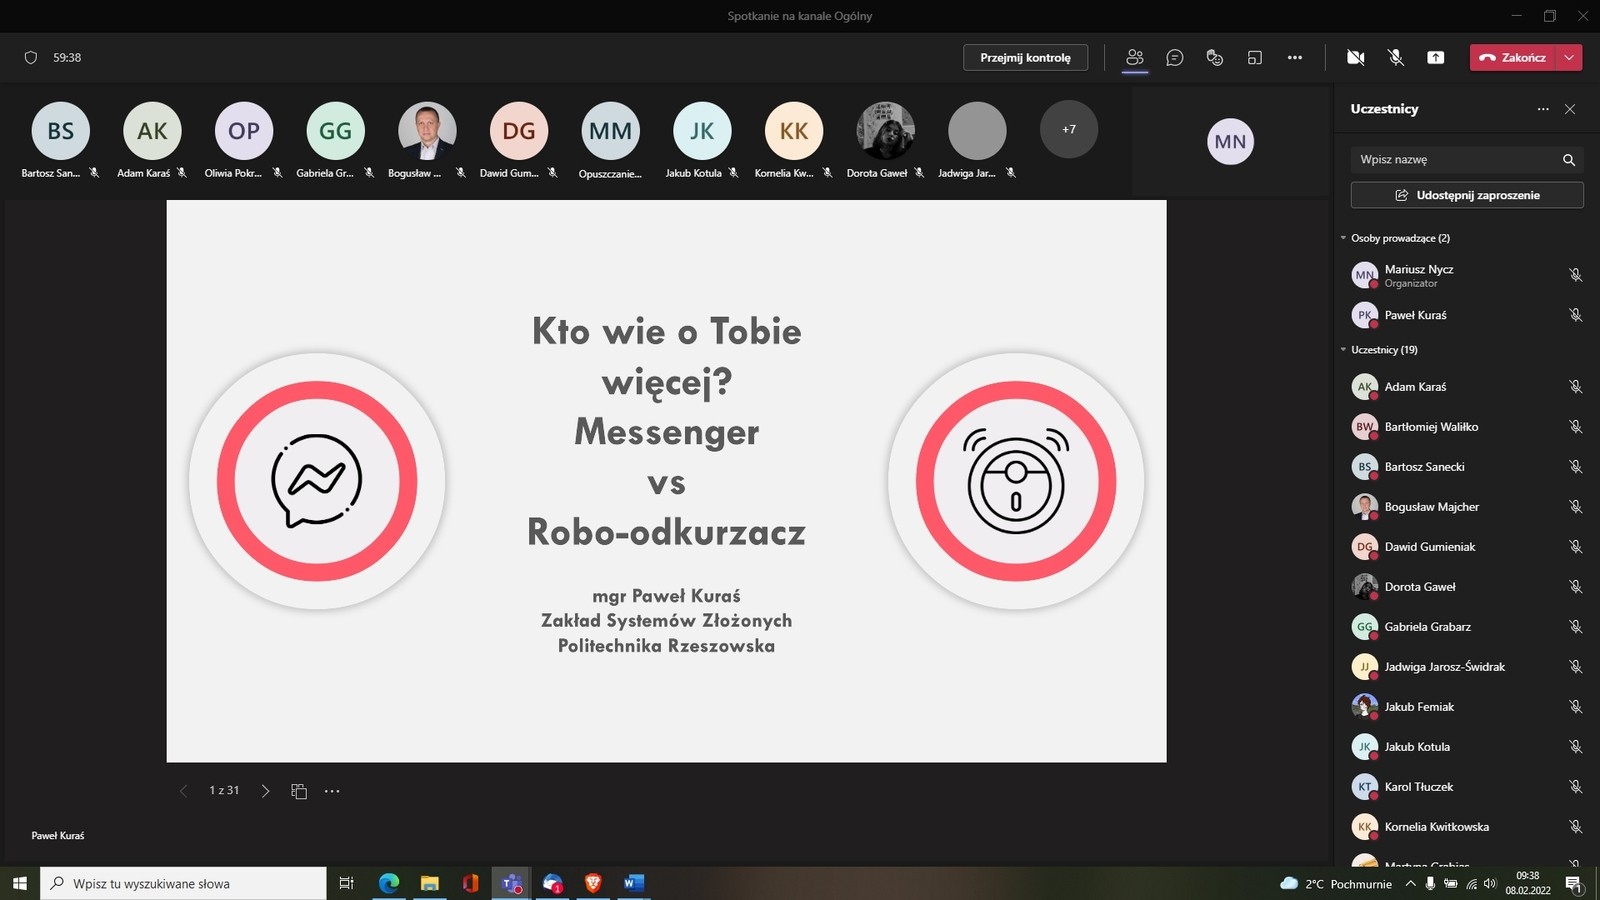Toggle Mariusz Nycz's microphone icon
1600x900 pixels.
[x=1575, y=275]
